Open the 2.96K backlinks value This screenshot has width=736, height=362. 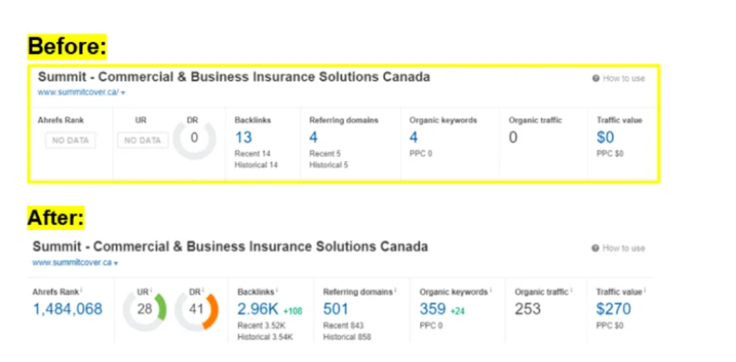(258, 309)
